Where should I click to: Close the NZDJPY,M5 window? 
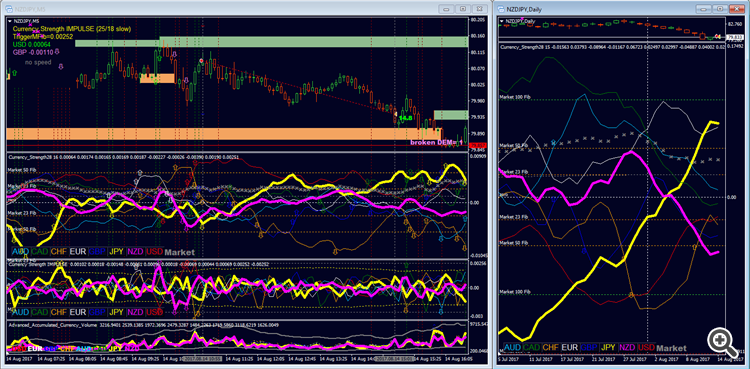pyautogui.click(x=479, y=9)
